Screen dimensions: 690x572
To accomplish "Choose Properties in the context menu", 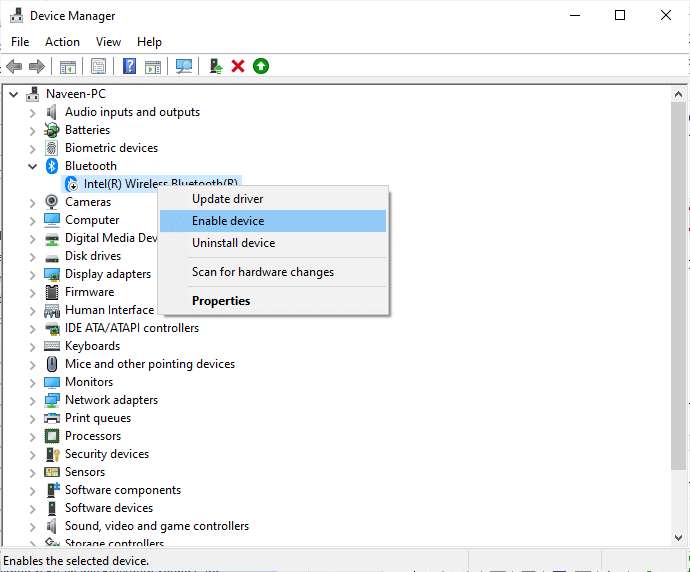I will (221, 301).
